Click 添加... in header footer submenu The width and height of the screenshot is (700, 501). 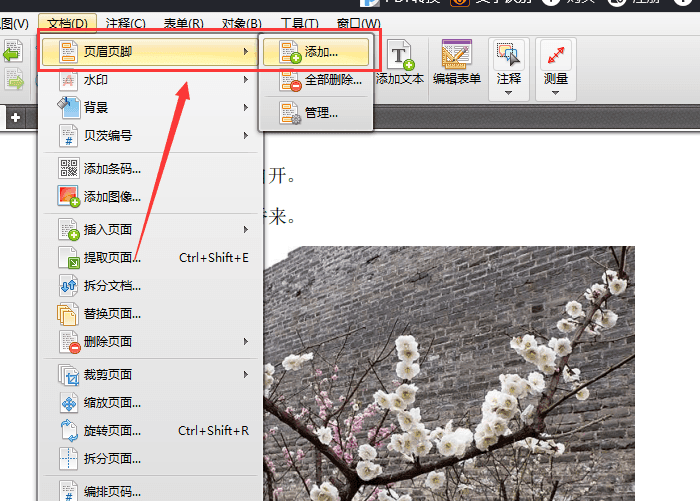click(x=316, y=52)
